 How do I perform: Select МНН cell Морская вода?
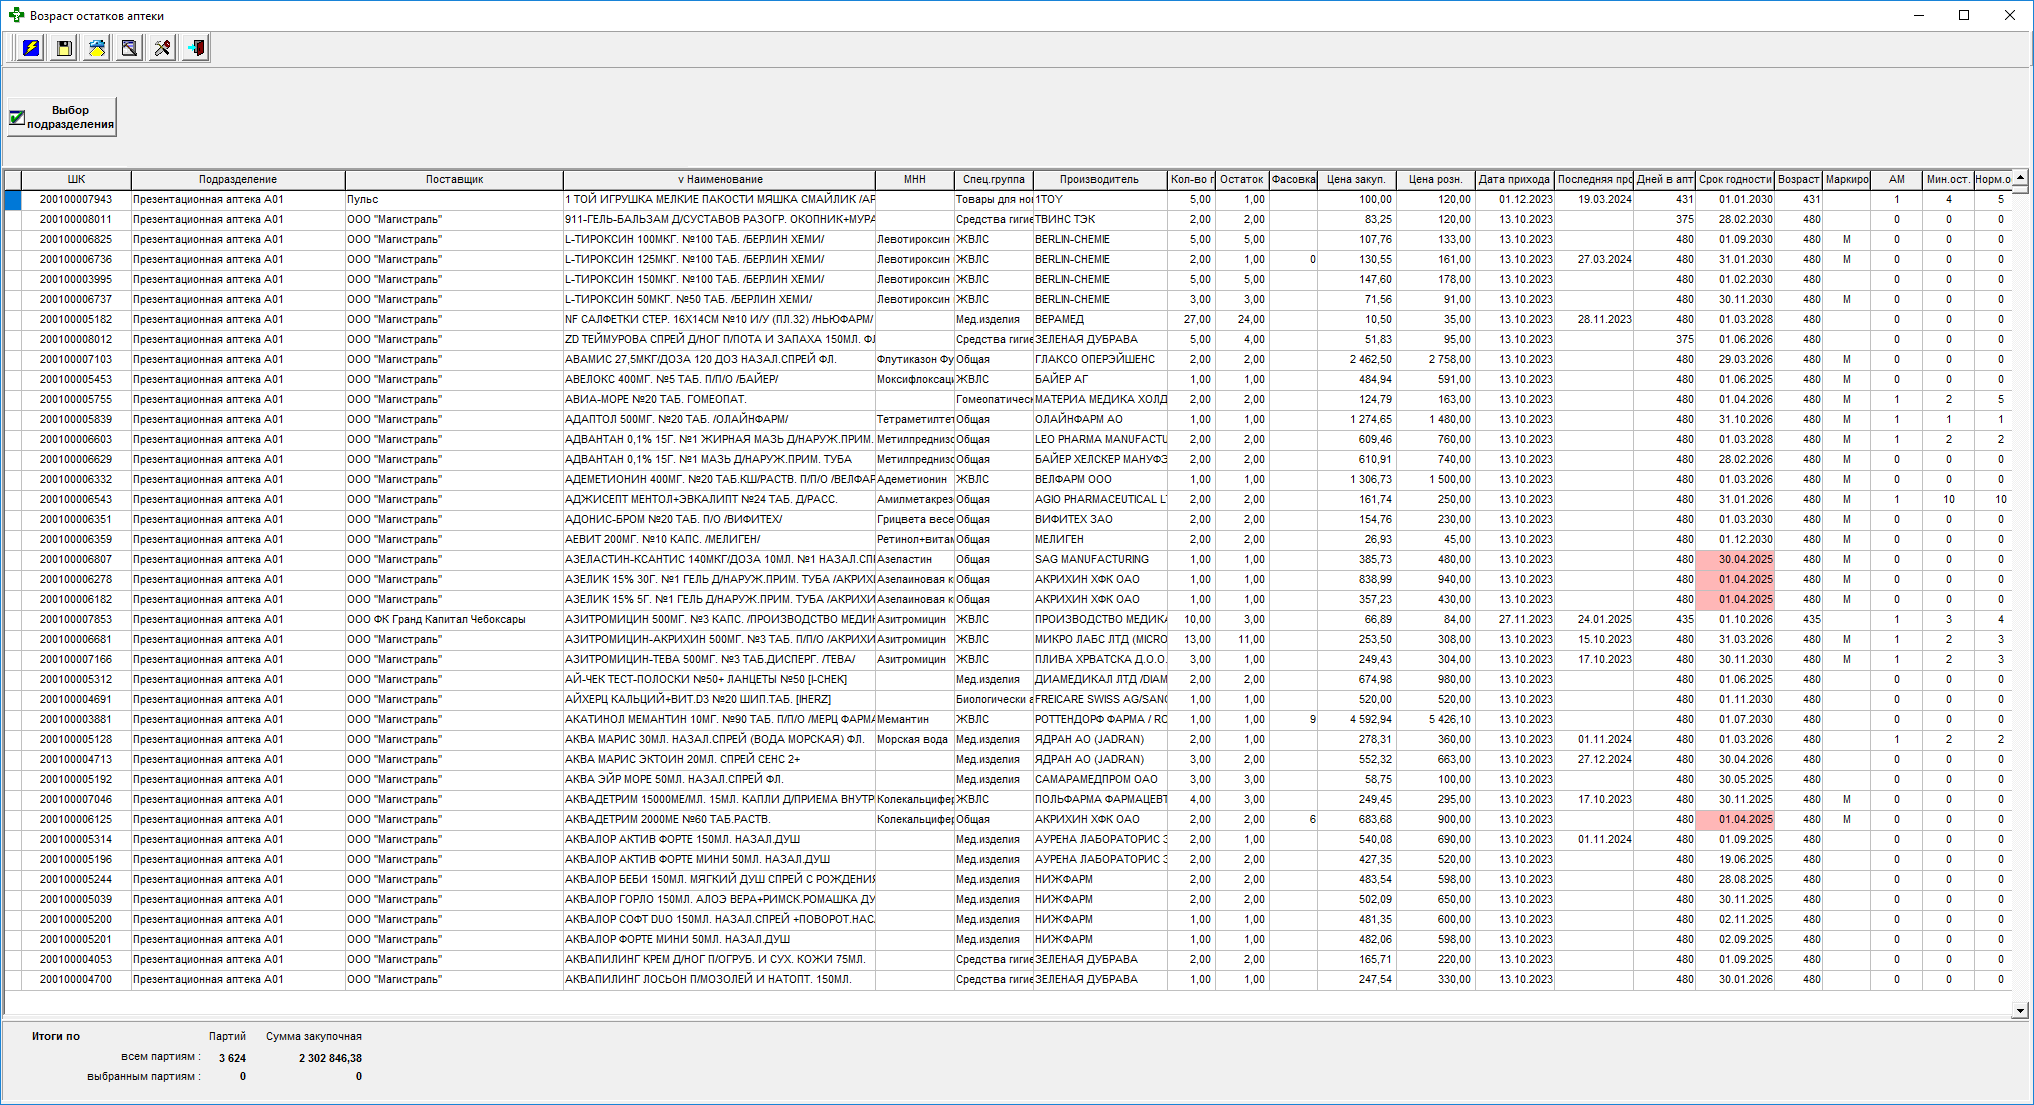(915, 740)
